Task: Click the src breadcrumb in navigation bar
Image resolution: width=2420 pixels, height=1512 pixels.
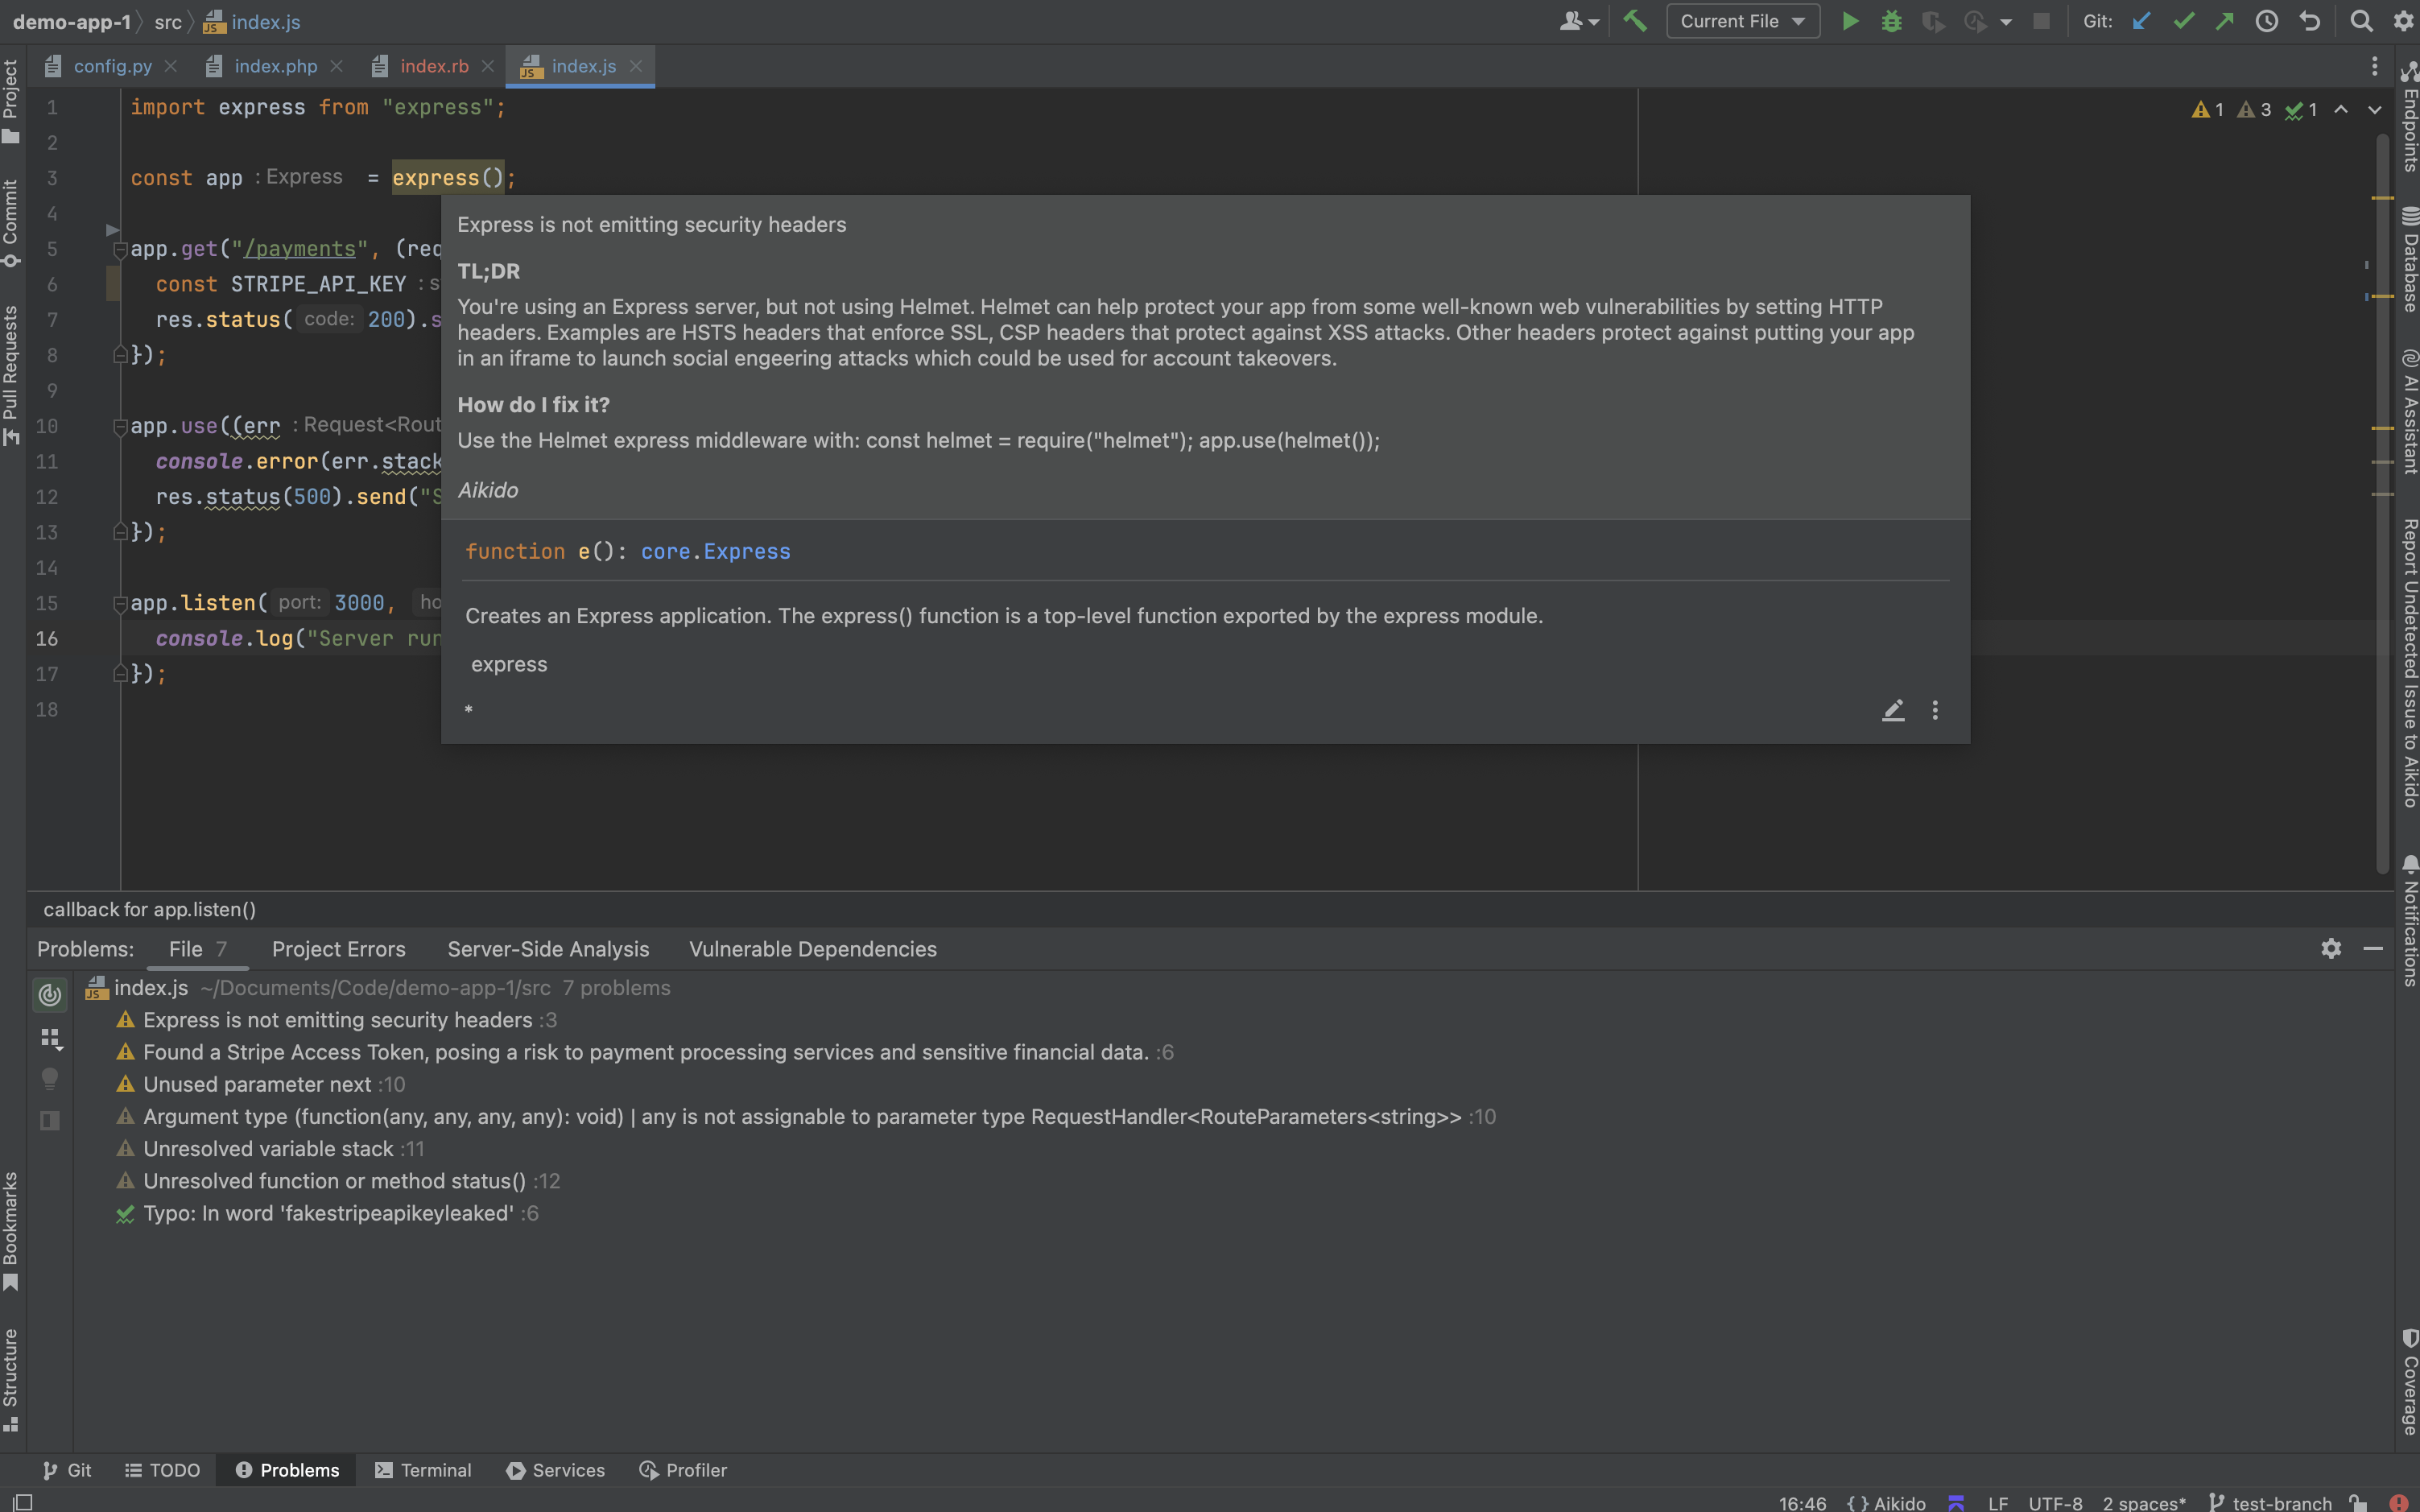Action: pos(168,21)
